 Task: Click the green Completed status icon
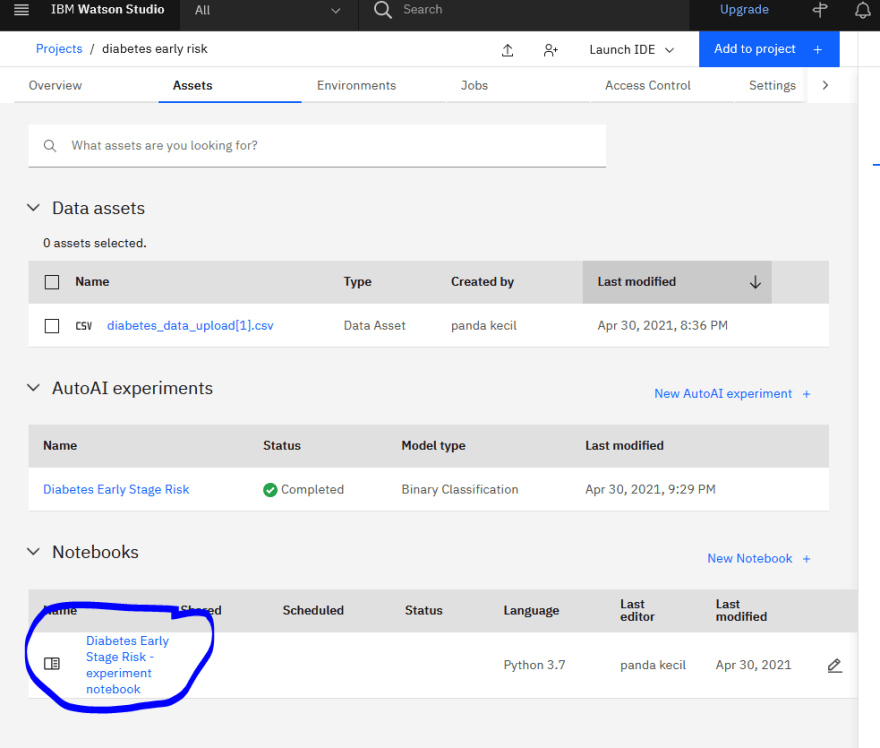click(270, 490)
